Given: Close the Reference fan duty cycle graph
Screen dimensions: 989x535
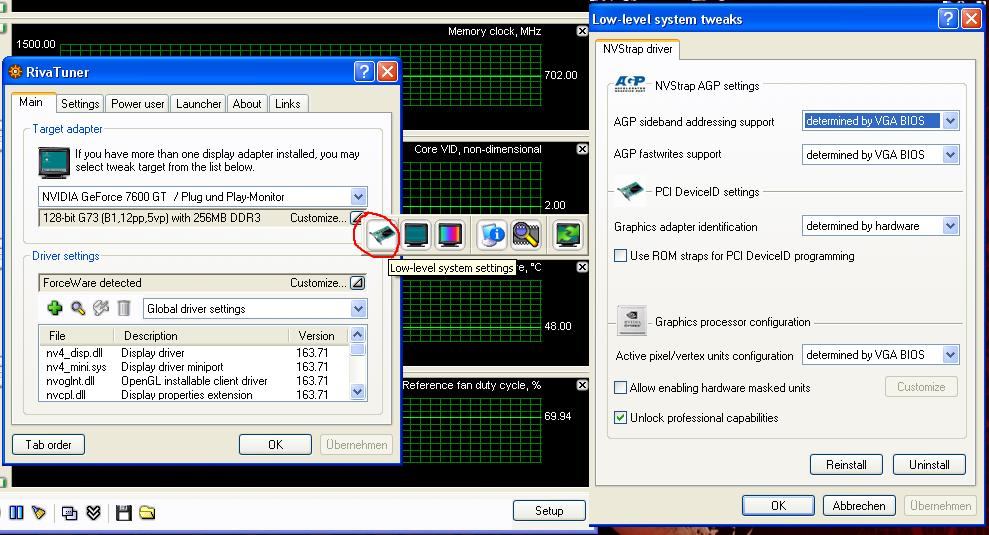Looking at the screenshot, I should (582, 385).
